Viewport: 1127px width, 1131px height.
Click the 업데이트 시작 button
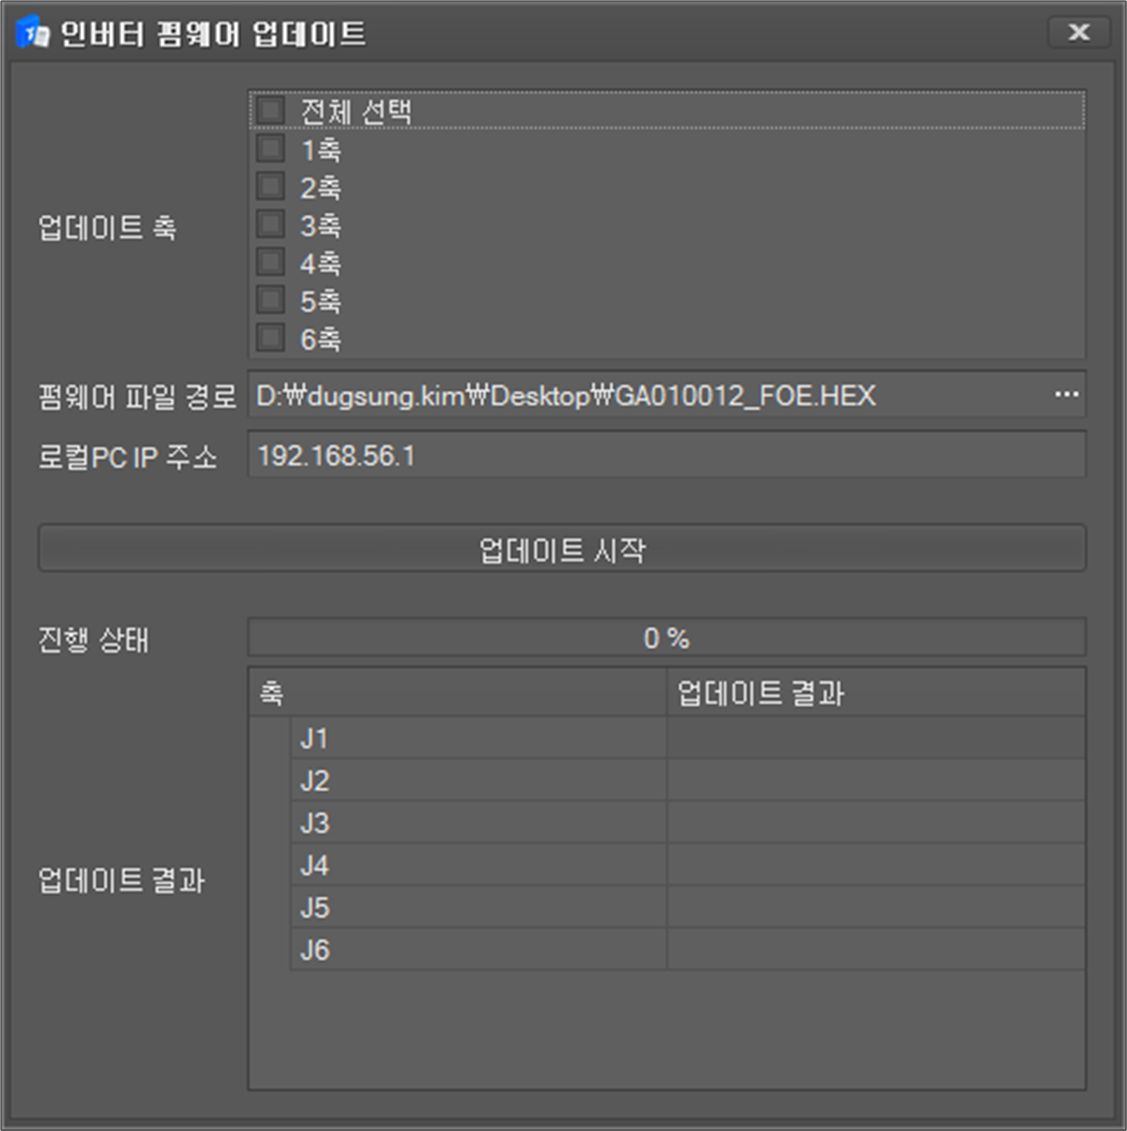click(x=562, y=549)
